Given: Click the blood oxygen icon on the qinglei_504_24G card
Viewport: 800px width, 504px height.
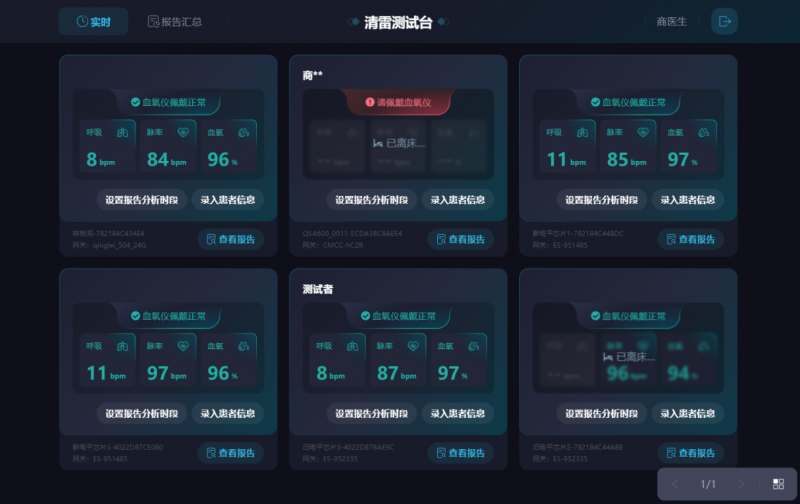Looking at the screenshot, I should [244, 133].
